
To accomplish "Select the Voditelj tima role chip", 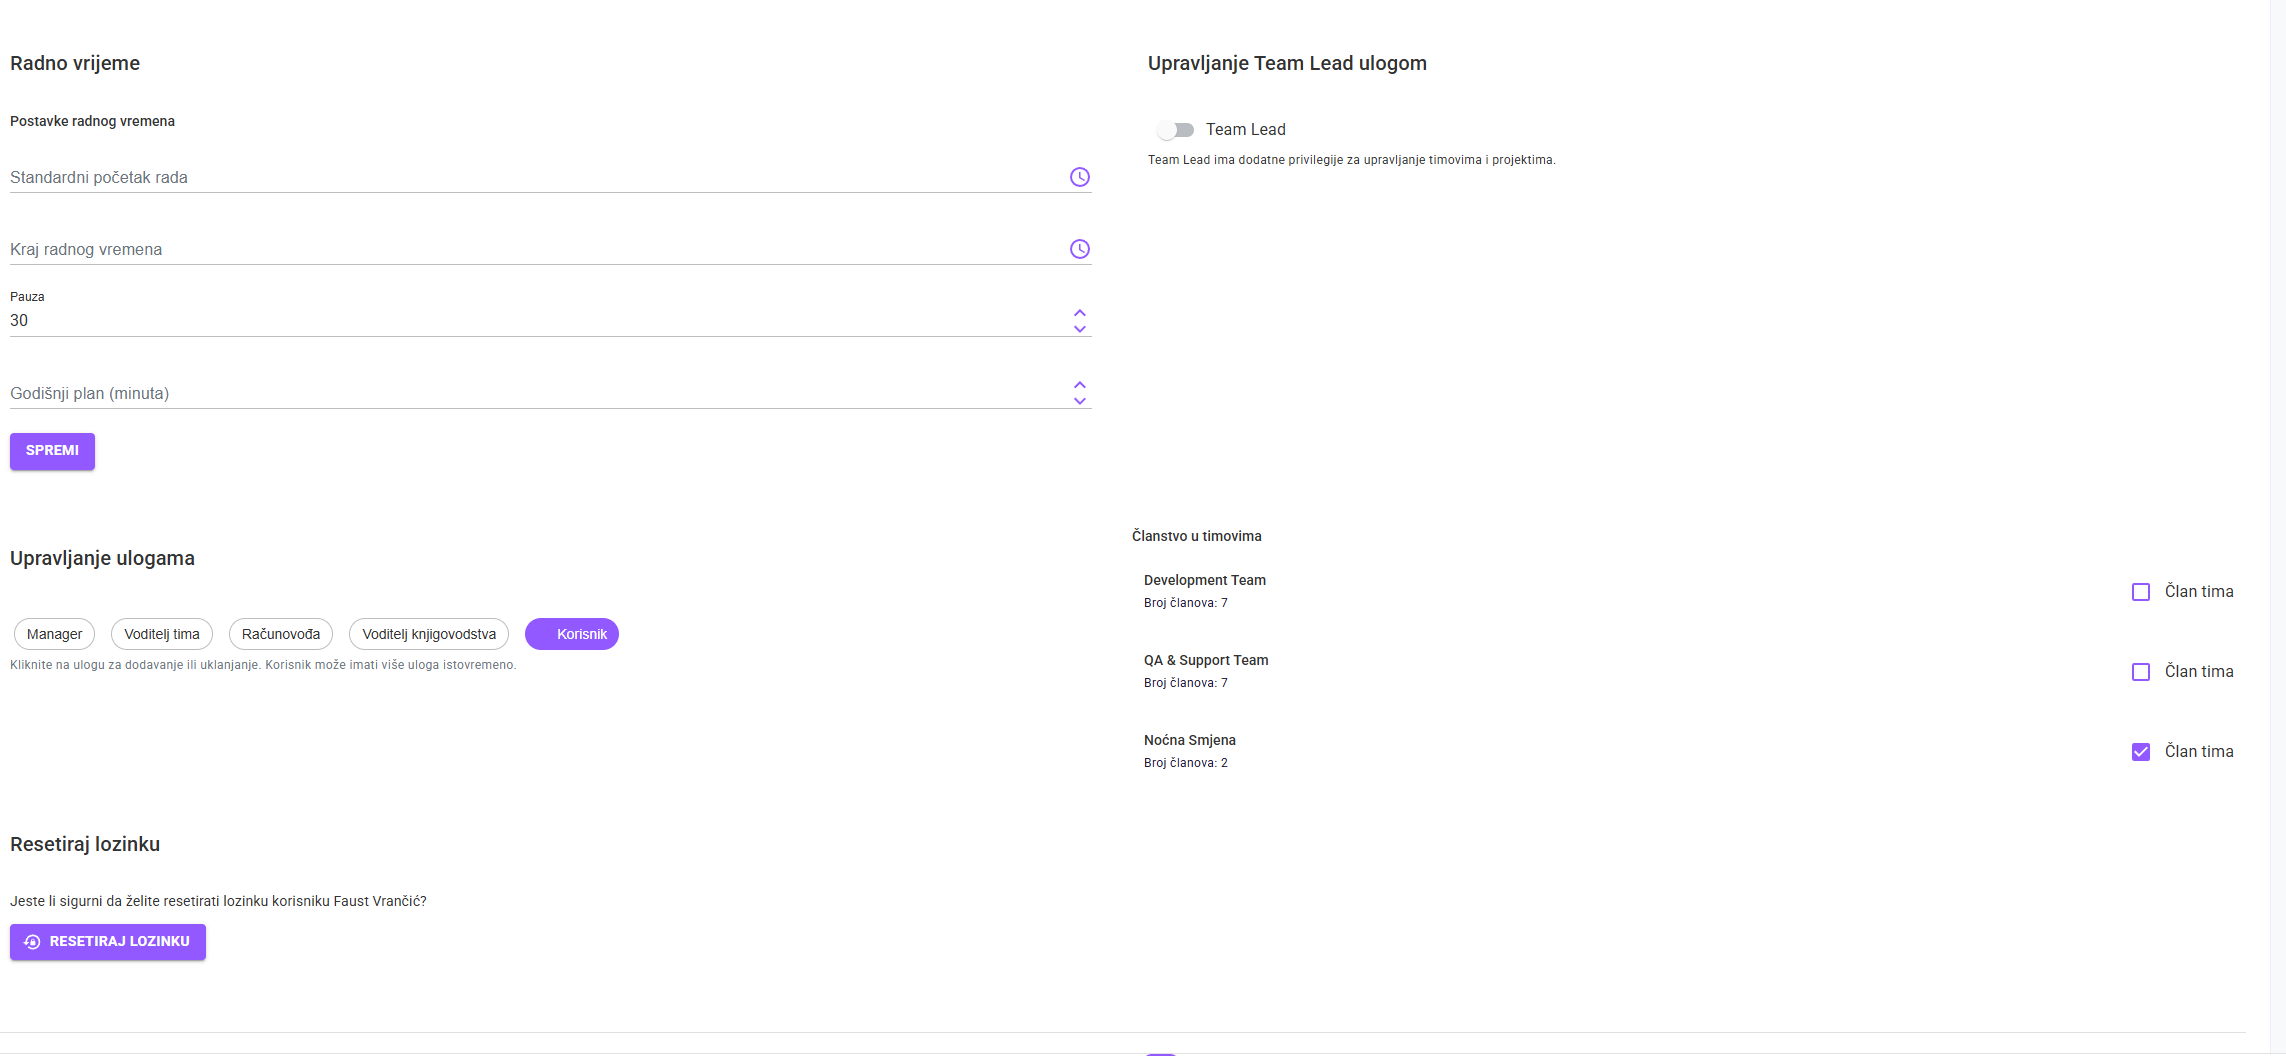I will pyautogui.click(x=162, y=634).
